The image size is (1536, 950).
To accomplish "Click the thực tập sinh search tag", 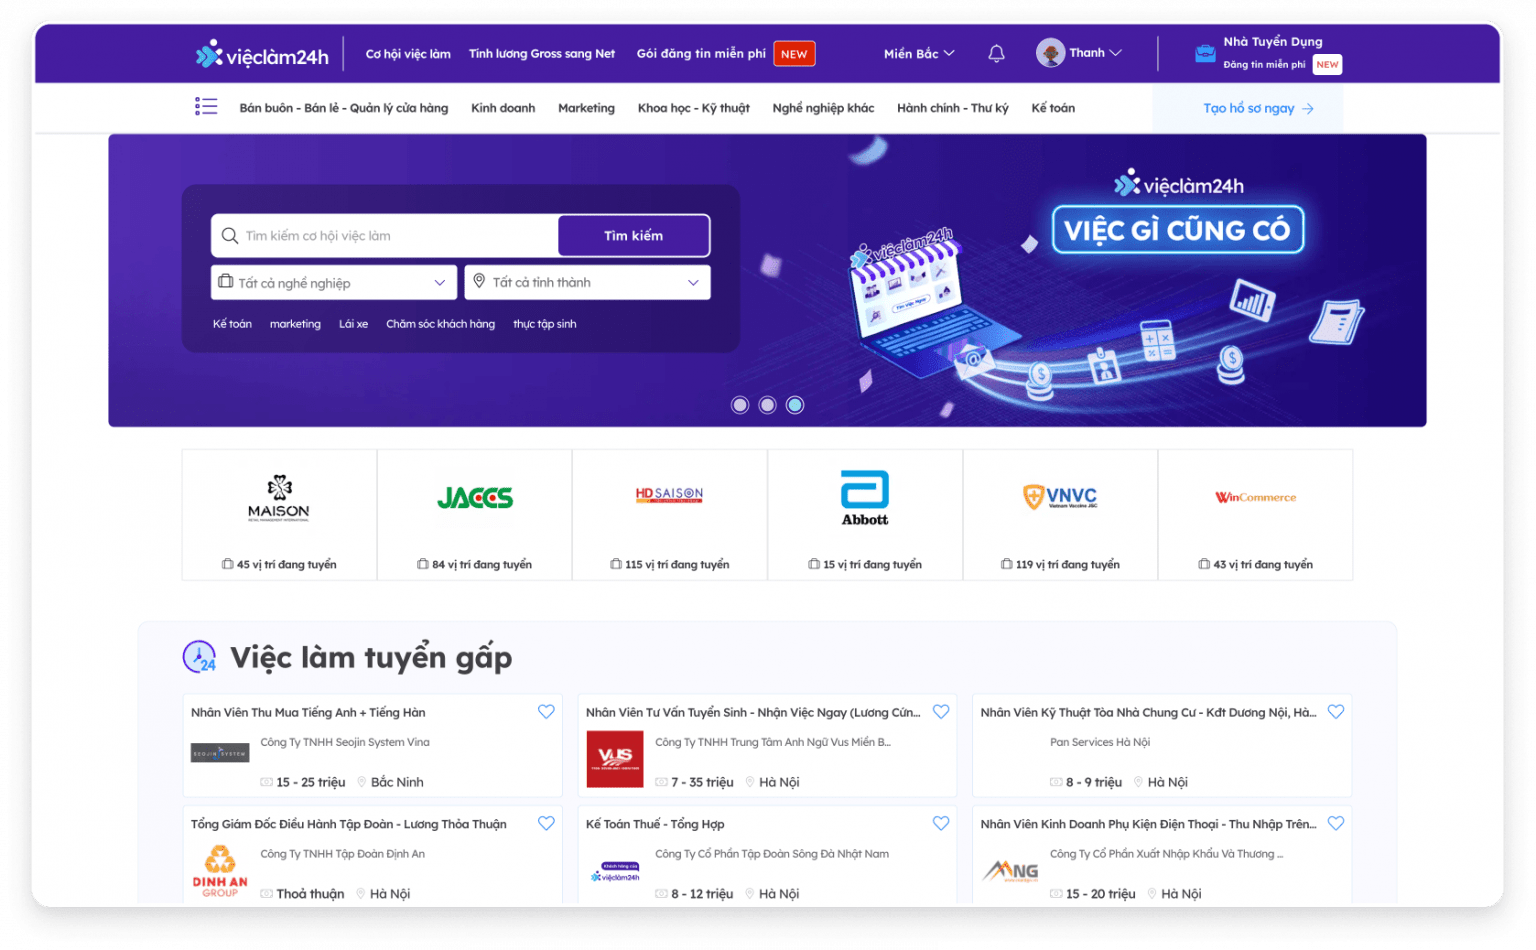I will pos(544,324).
